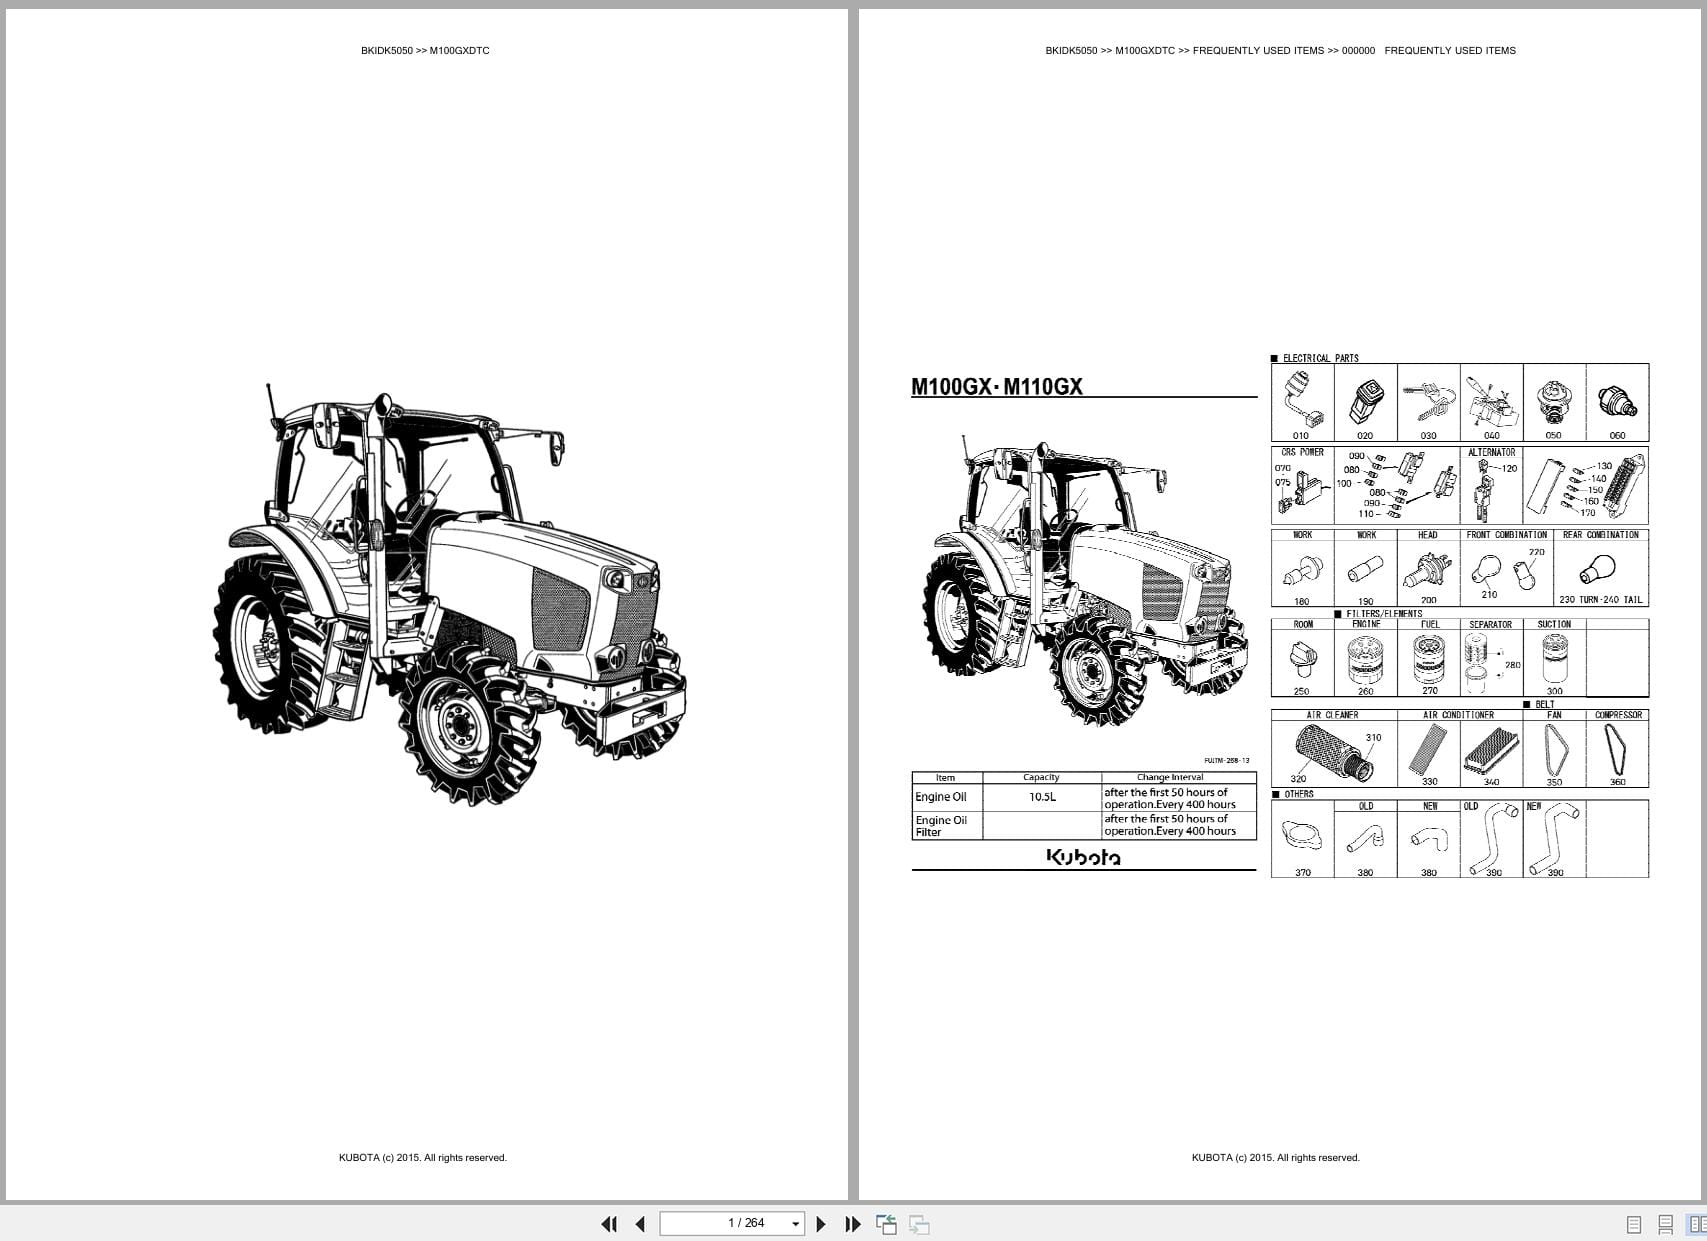
Task: Go to the next page
Action: coord(821,1224)
